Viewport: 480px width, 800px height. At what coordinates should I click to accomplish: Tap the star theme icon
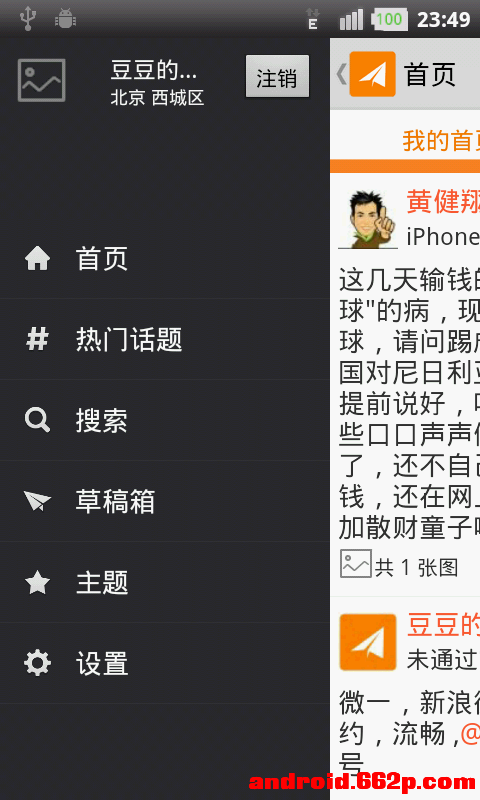point(38,582)
